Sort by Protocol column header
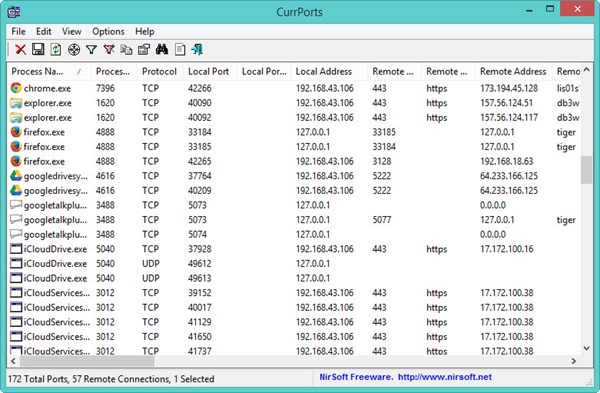The width and height of the screenshot is (600, 393). pyautogui.click(x=160, y=72)
